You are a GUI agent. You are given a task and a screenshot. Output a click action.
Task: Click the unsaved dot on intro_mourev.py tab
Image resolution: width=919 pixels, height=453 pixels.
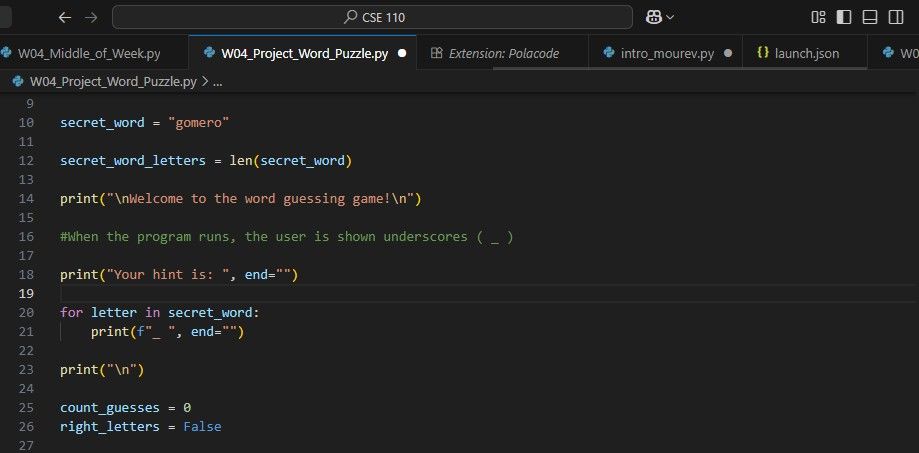tap(727, 53)
